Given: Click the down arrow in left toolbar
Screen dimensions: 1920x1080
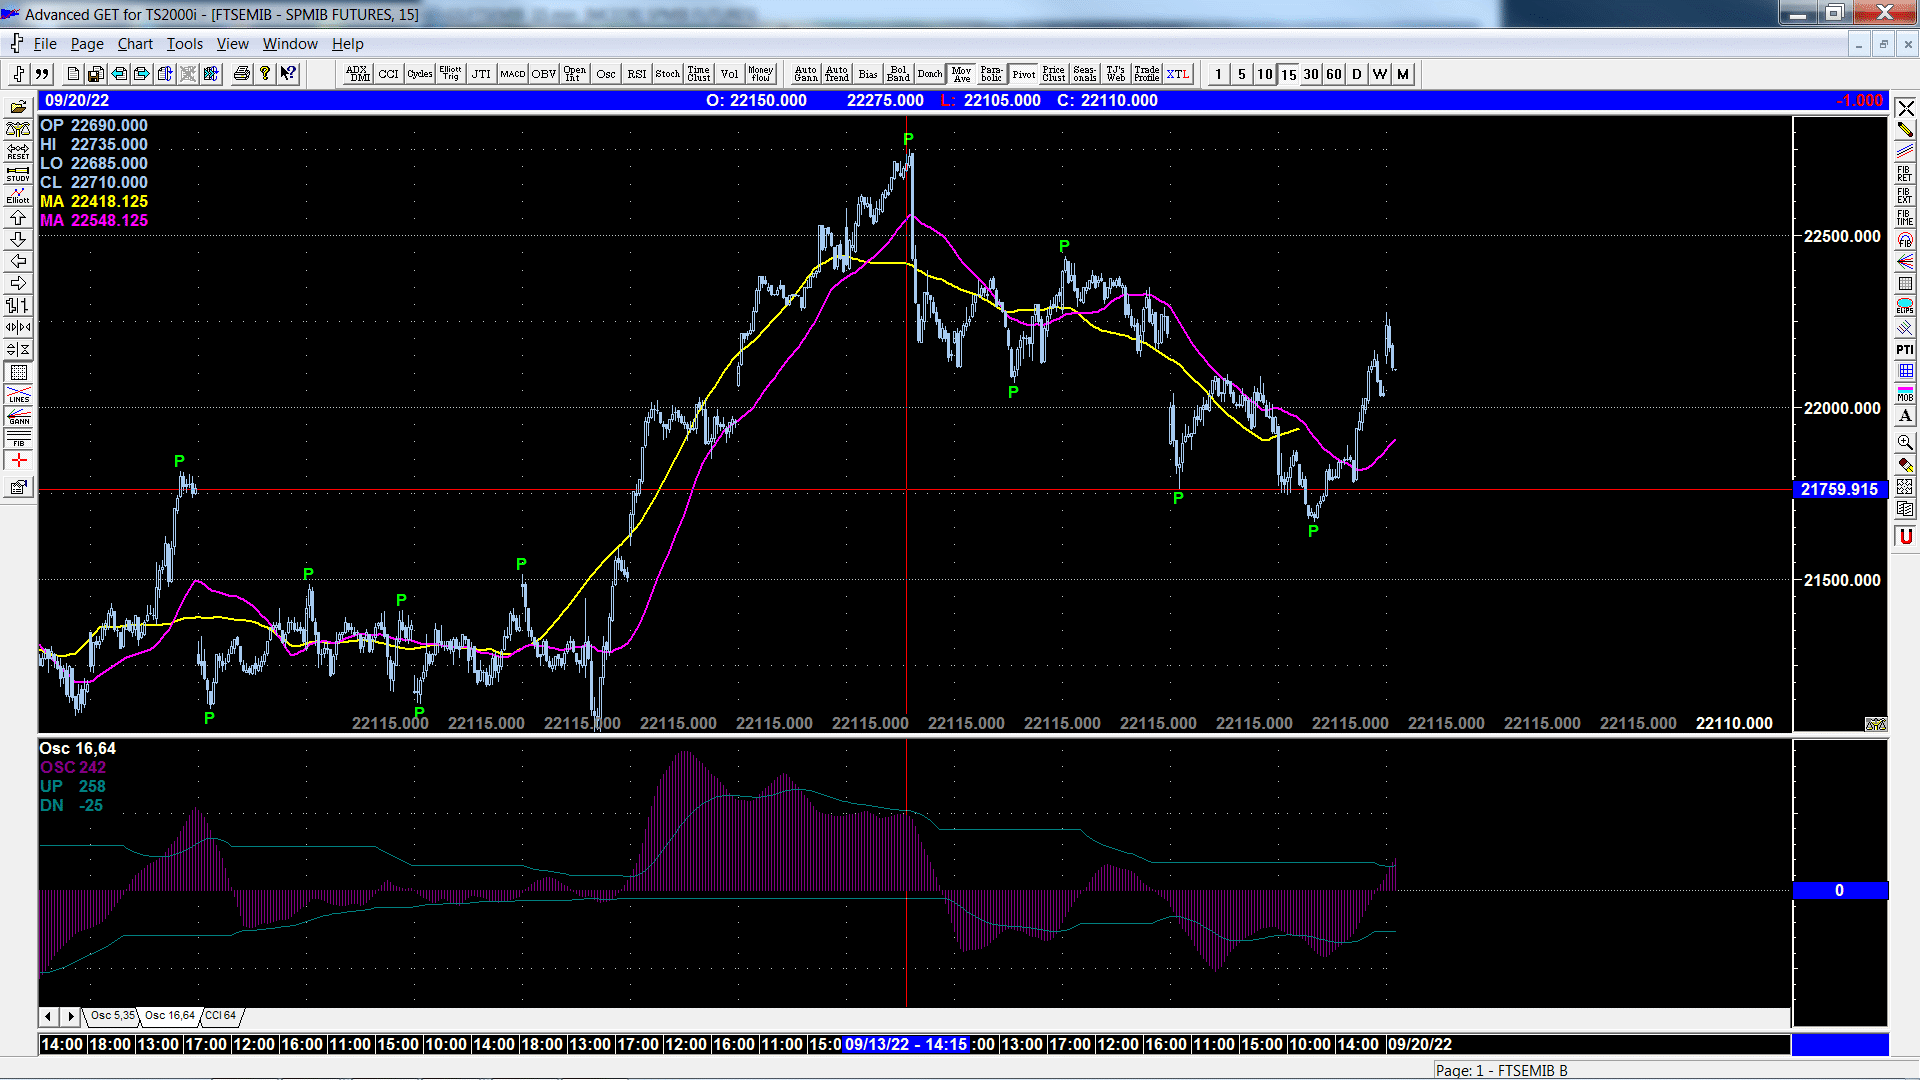Looking at the screenshot, I should tap(18, 239).
